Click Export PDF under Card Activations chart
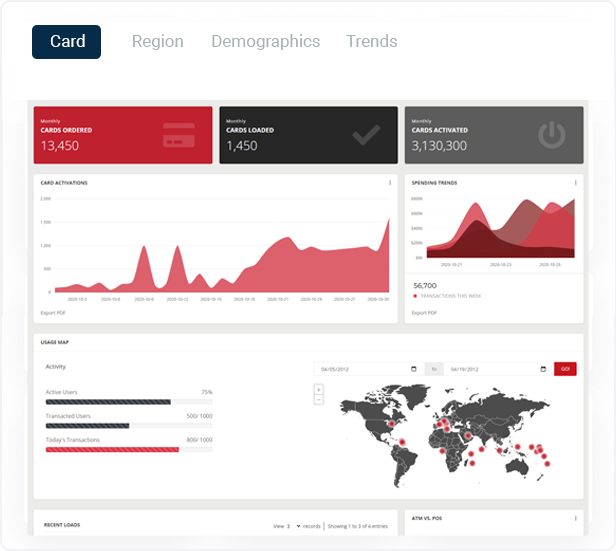The height and width of the screenshot is (551, 616). [x=53, y=313]
